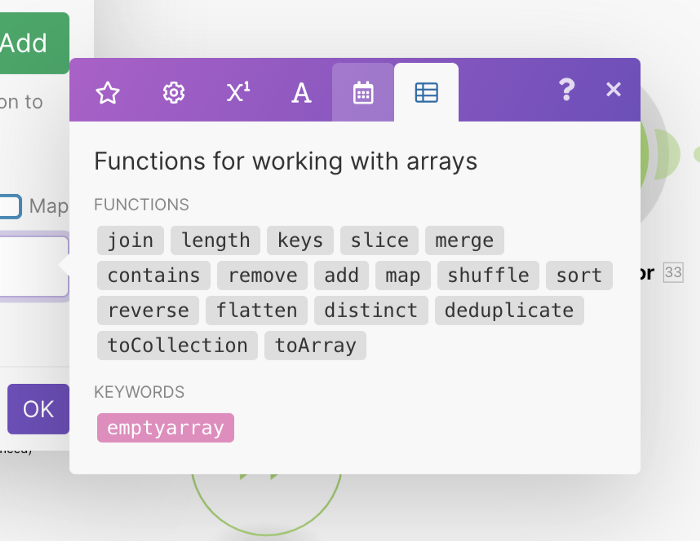
Task: Focus the highlighted input field
Action: pos(34,266)
